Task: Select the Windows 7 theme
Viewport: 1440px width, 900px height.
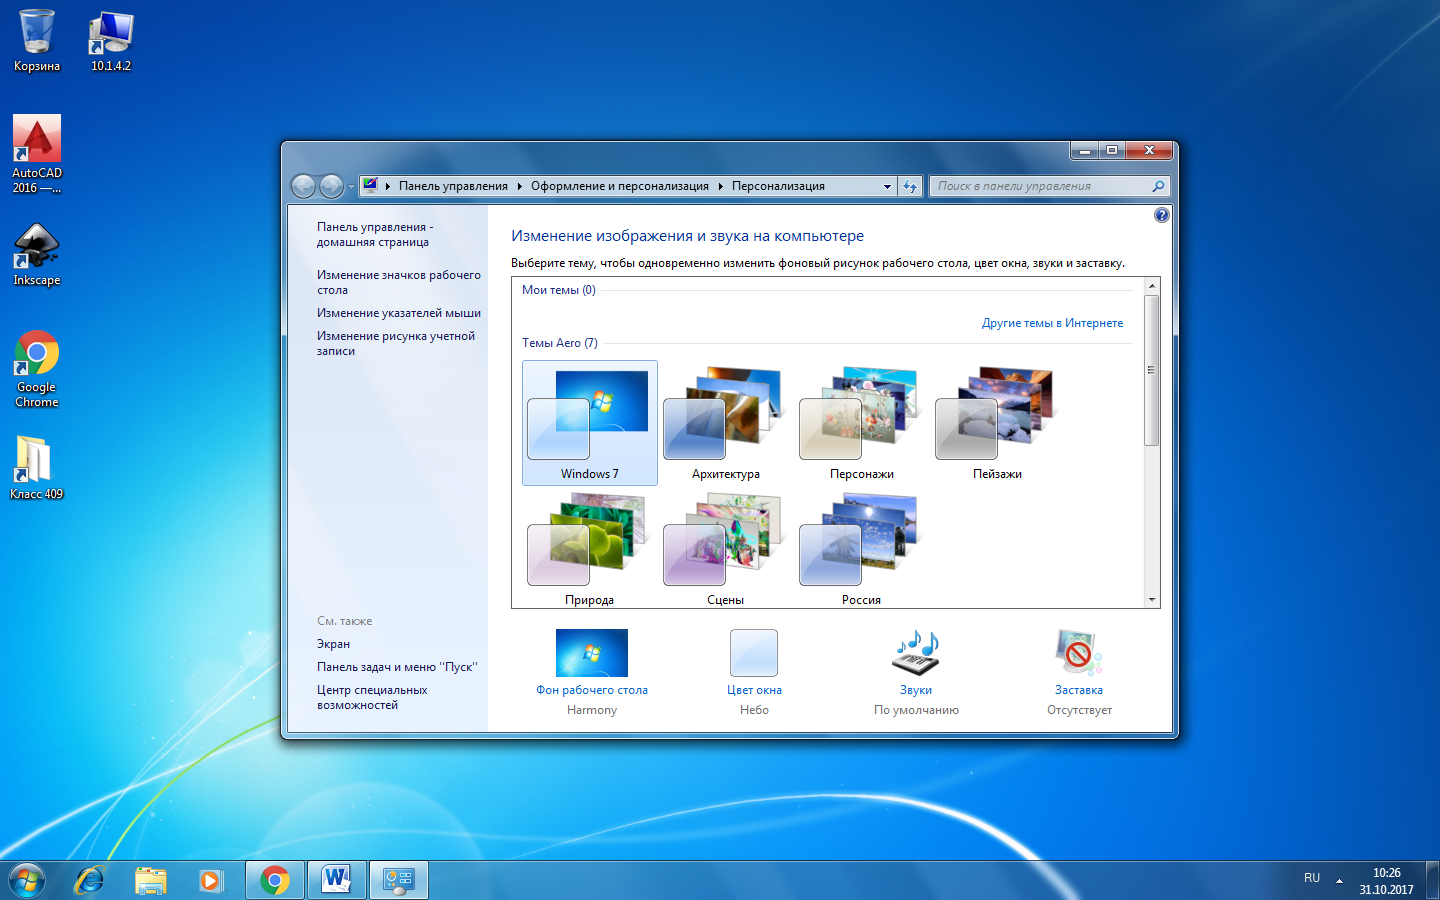Action: (x=590, y=422)
